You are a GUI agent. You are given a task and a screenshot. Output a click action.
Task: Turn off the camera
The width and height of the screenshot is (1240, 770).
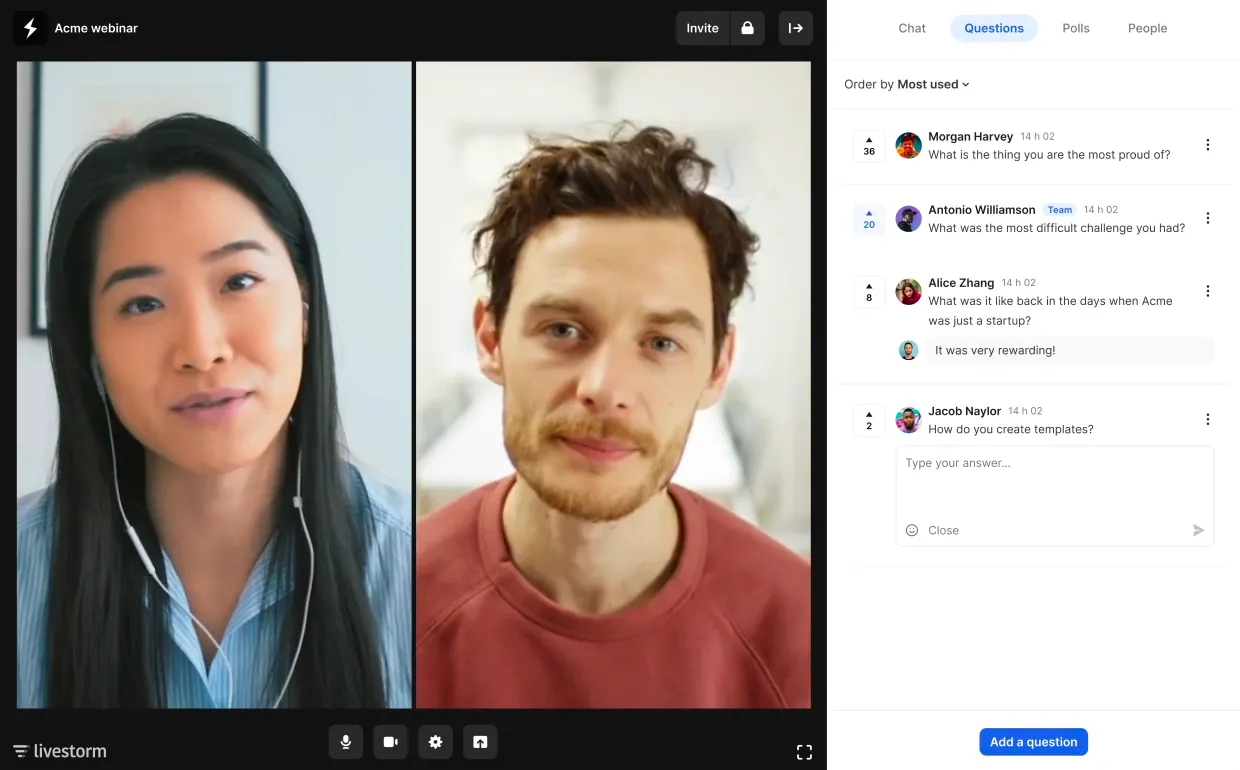click(x=390, y=742)
